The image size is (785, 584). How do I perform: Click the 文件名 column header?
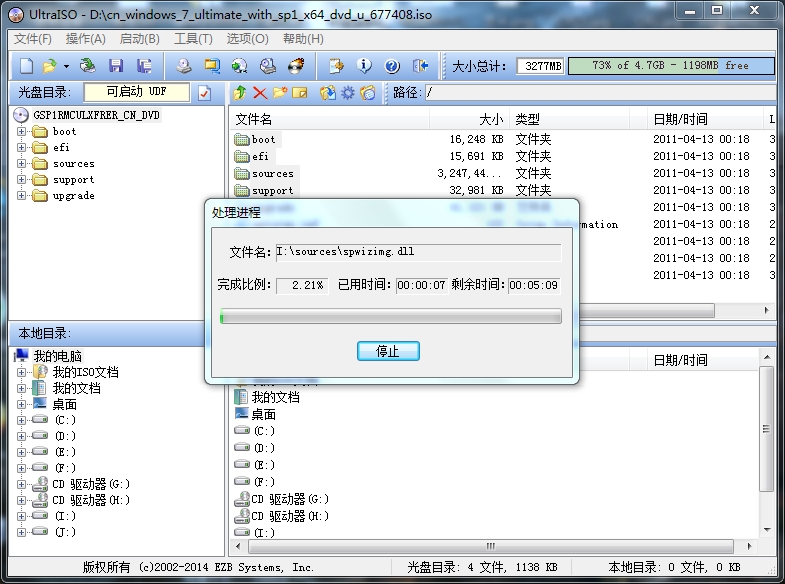point(330,119)
